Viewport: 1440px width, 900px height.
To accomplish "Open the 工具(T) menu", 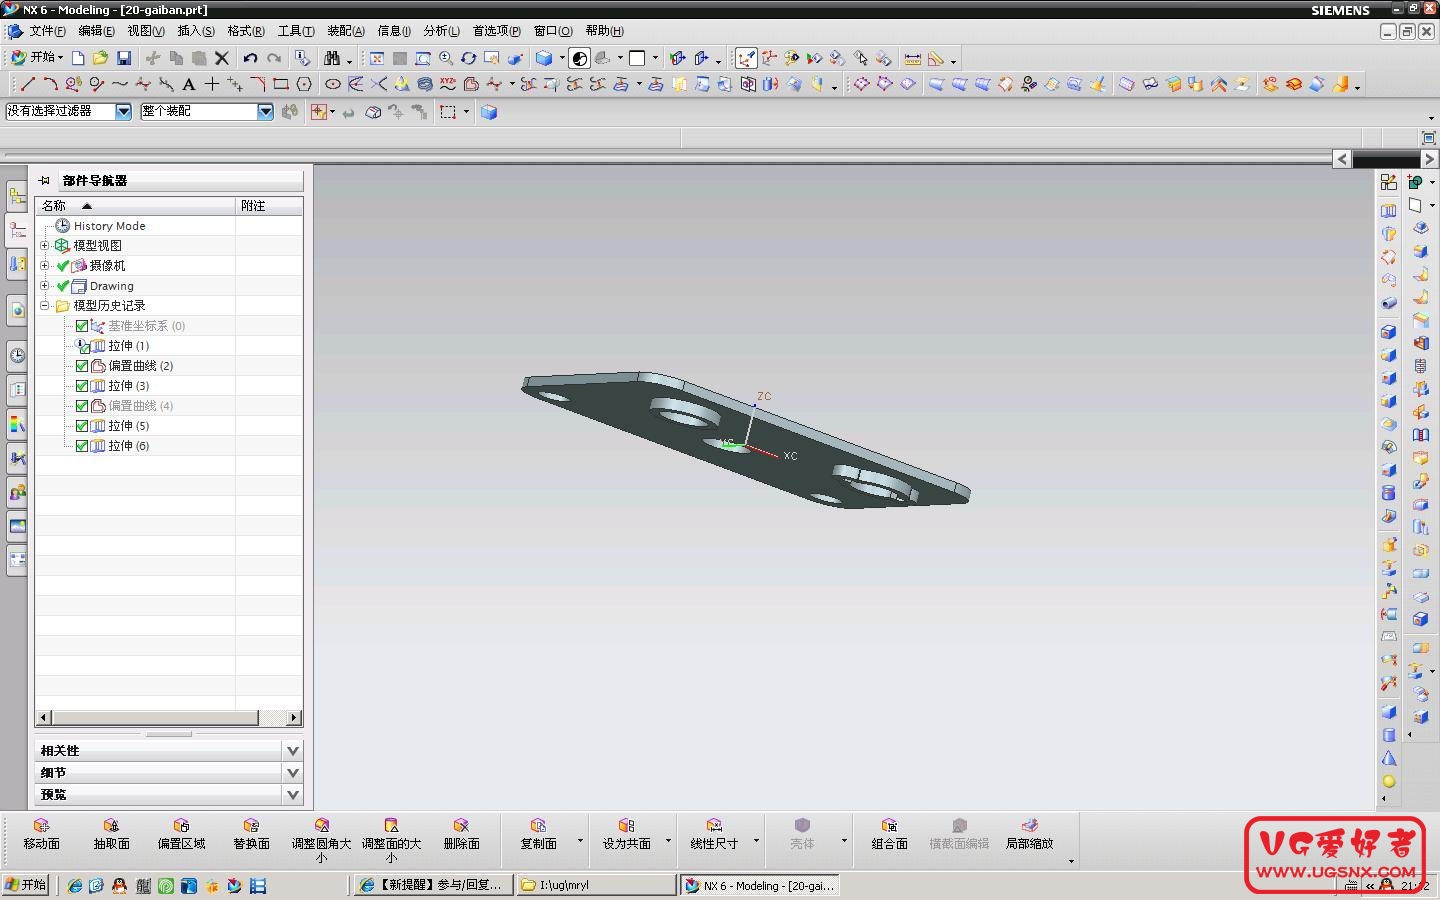I will click(296, 31).
